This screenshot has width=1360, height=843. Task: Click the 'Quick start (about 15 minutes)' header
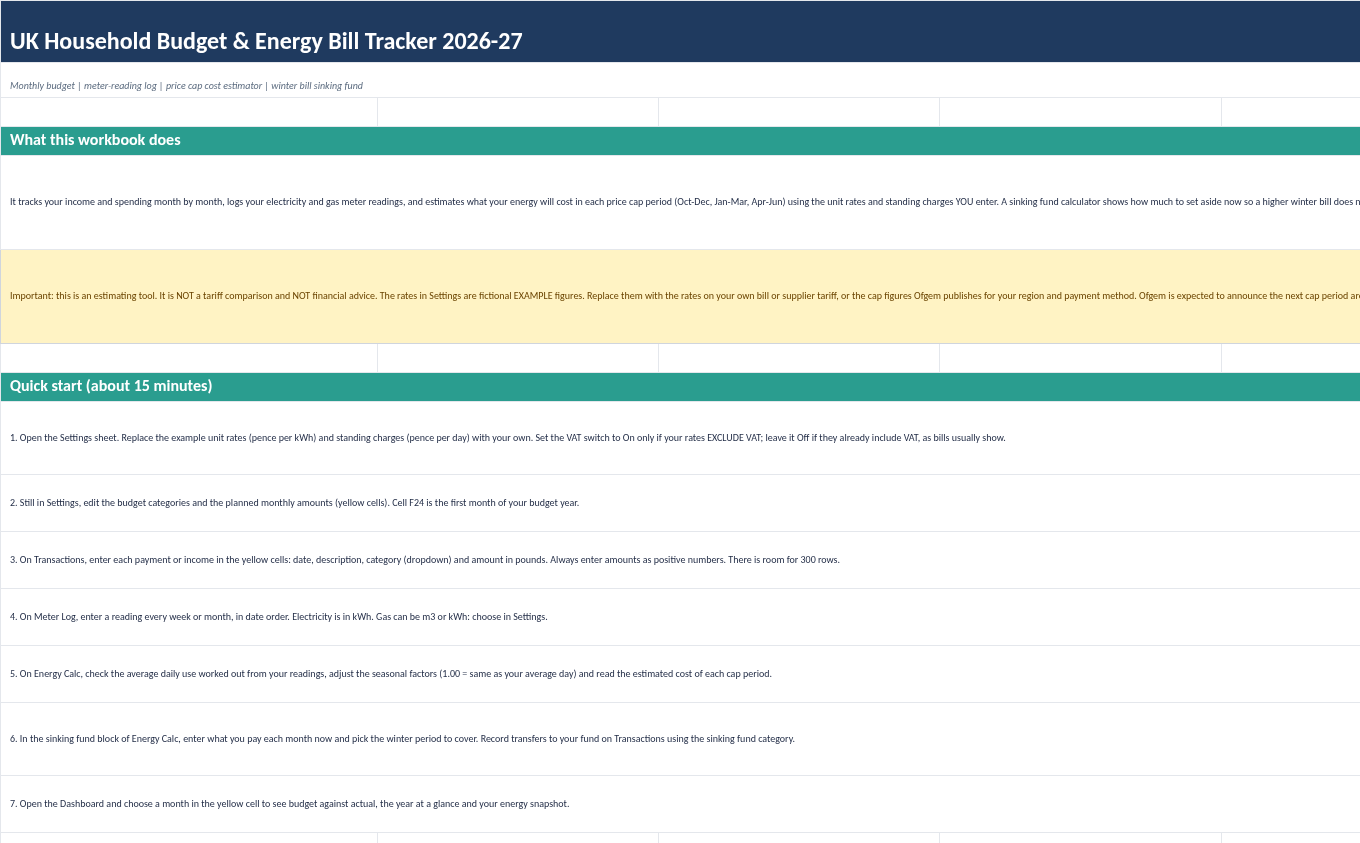click(x=680, y=386)
